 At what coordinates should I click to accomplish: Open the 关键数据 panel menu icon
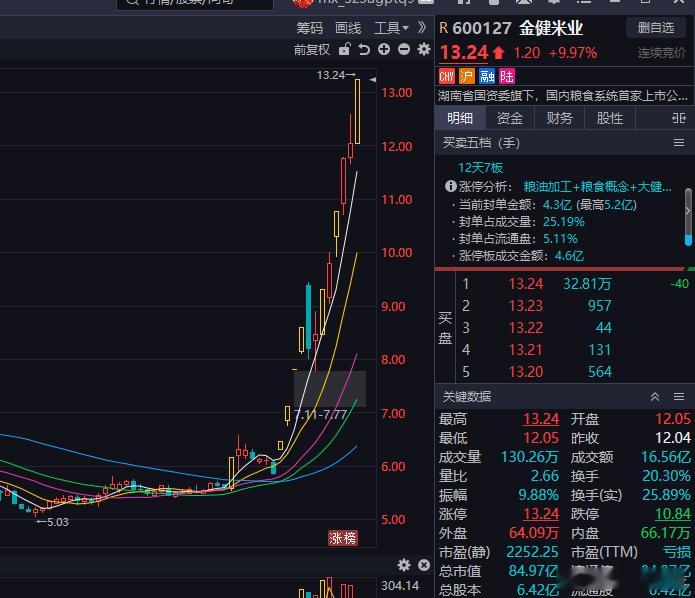click(679, 396)
